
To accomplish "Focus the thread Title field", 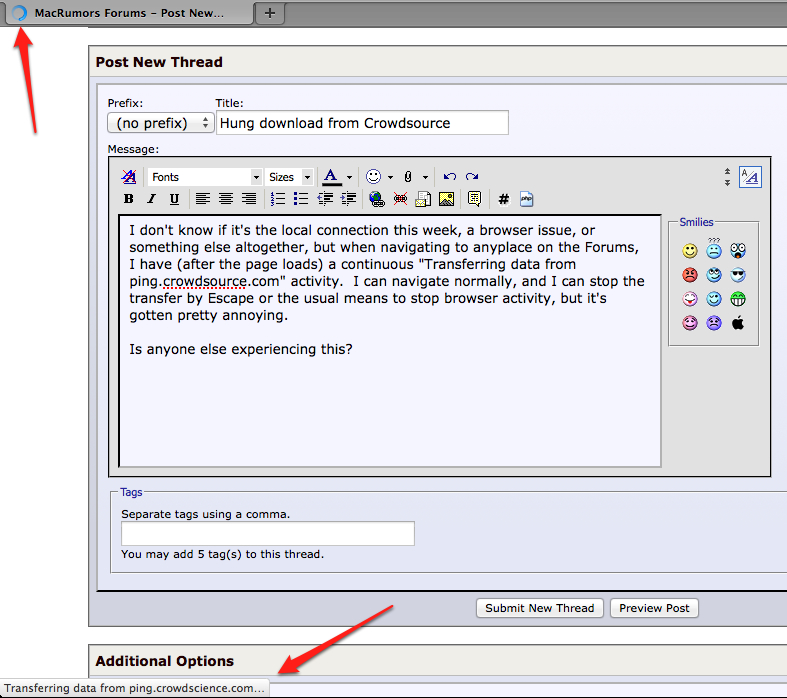I will tap(362, 123).
